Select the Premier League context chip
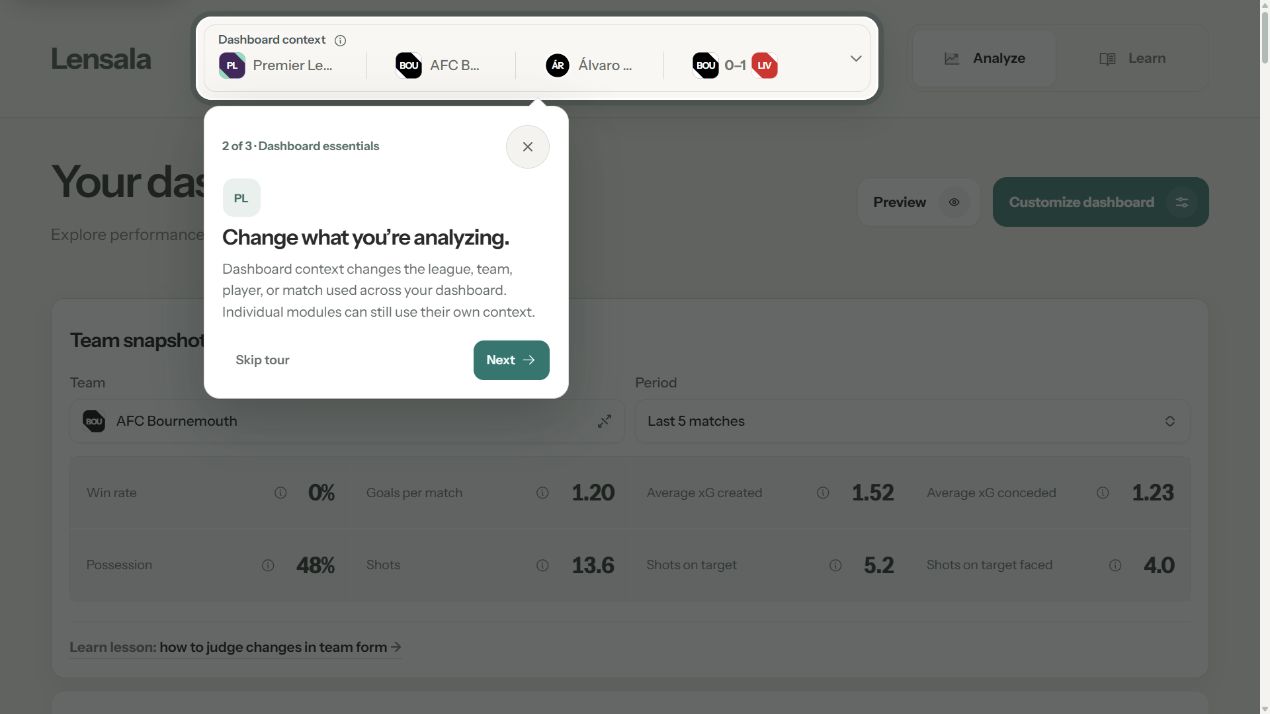The image size is (1270, 714). pos(276,66)
